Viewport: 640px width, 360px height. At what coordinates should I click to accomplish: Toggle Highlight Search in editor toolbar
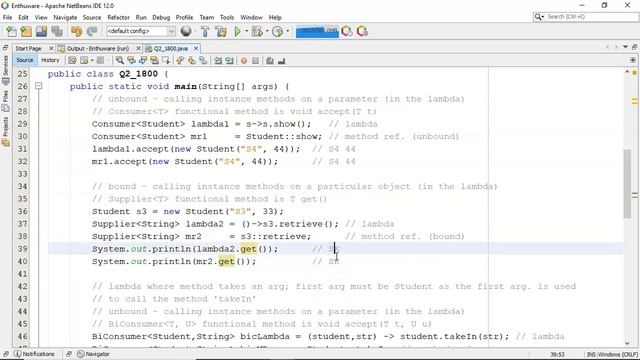point(154,60)
